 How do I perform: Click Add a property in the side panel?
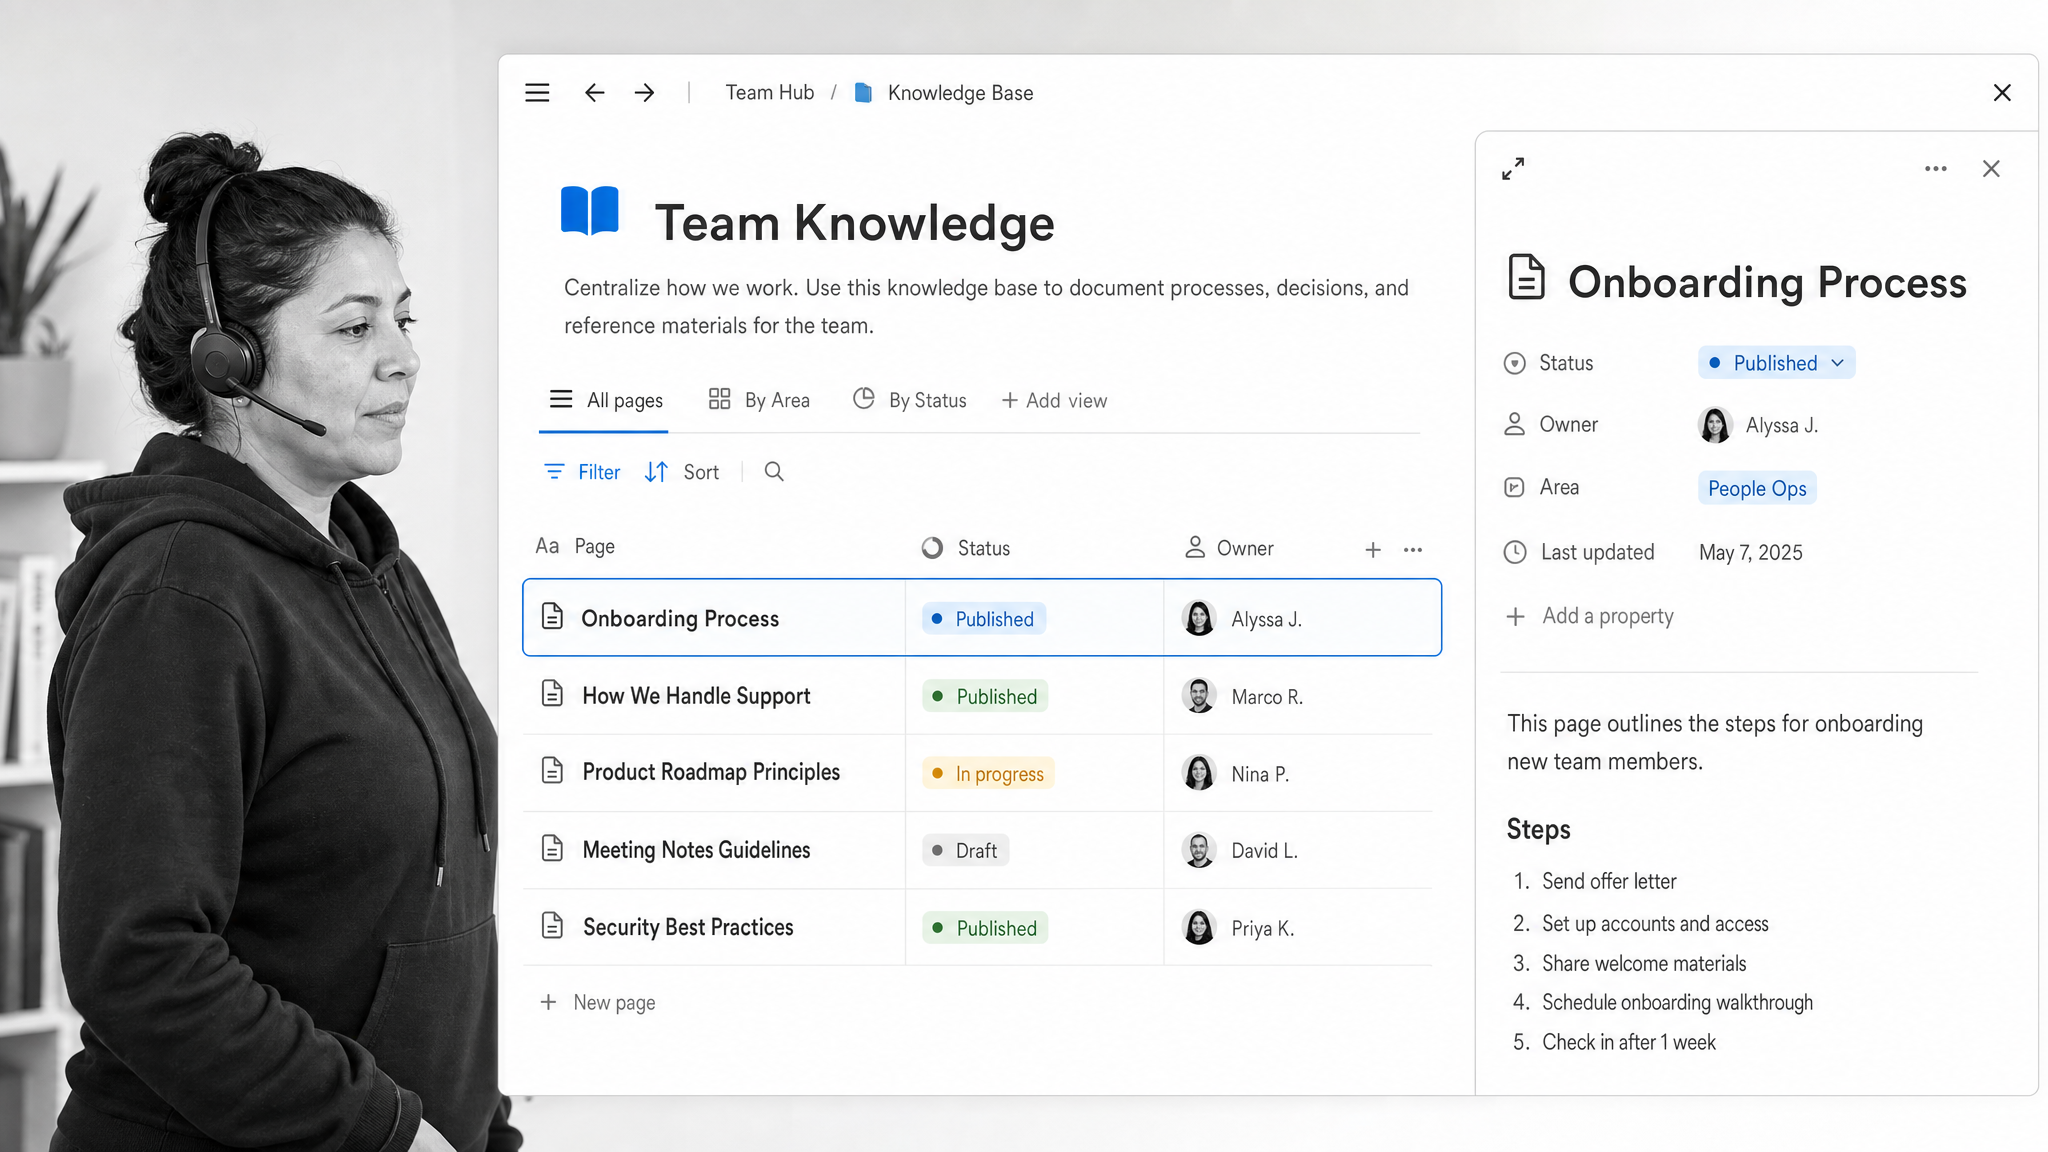click(1589, 616)
